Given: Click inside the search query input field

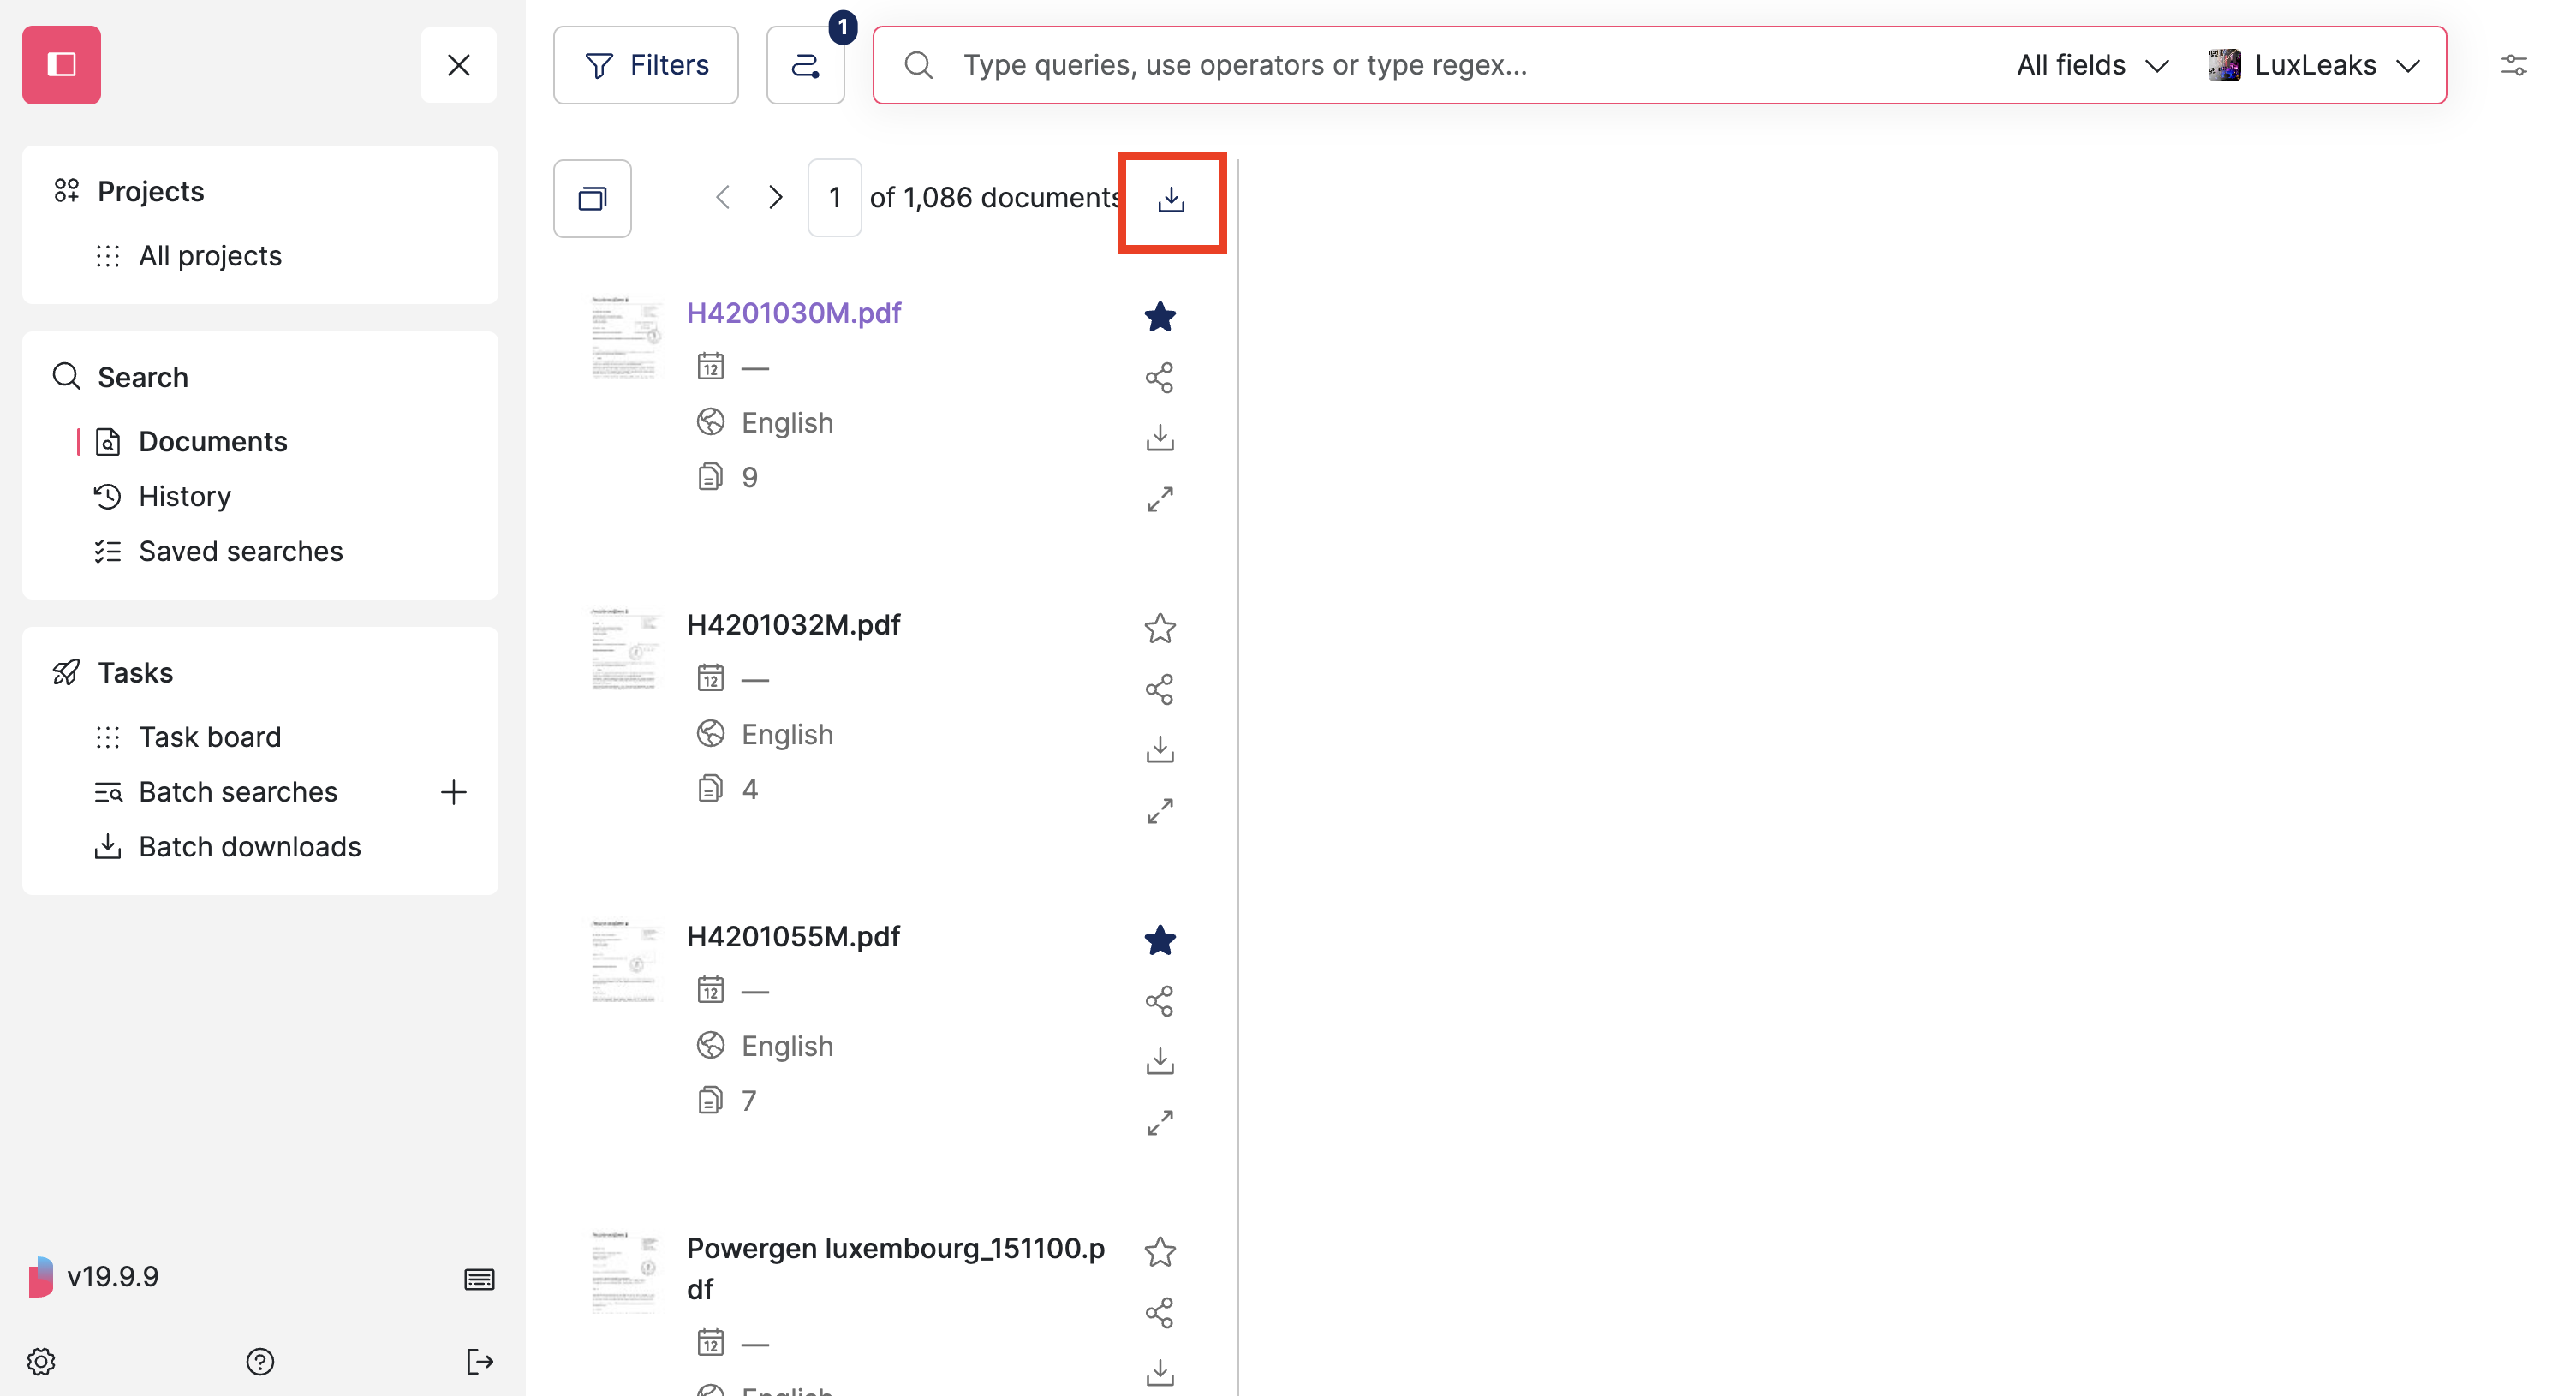Looking at the screenshot, I should (x=1400, y=64).
